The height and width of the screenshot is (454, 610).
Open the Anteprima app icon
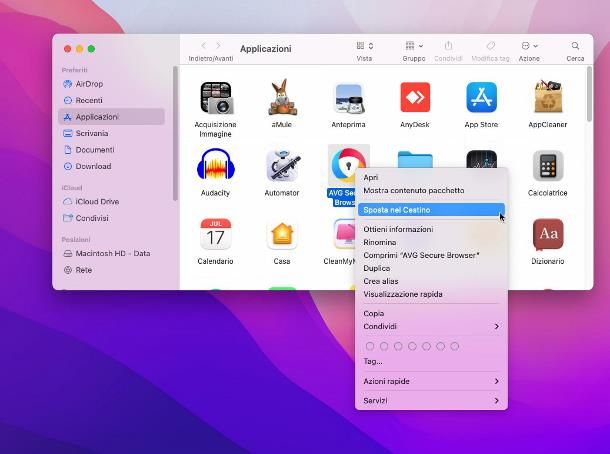pyautogui.click(x=348, y=98)
